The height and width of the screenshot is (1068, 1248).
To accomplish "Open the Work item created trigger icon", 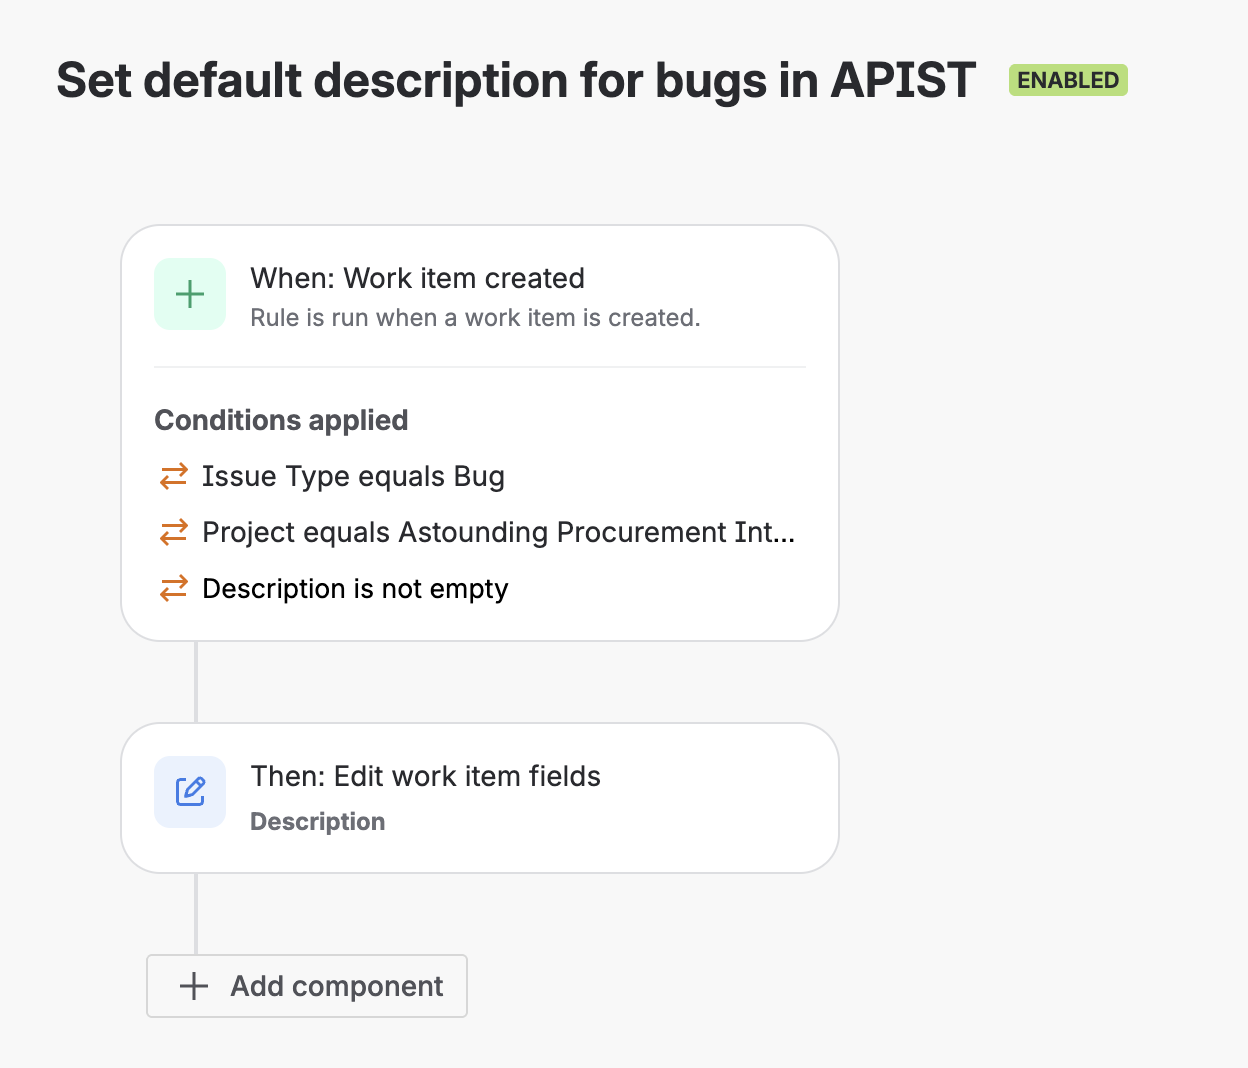I will 189,293.
